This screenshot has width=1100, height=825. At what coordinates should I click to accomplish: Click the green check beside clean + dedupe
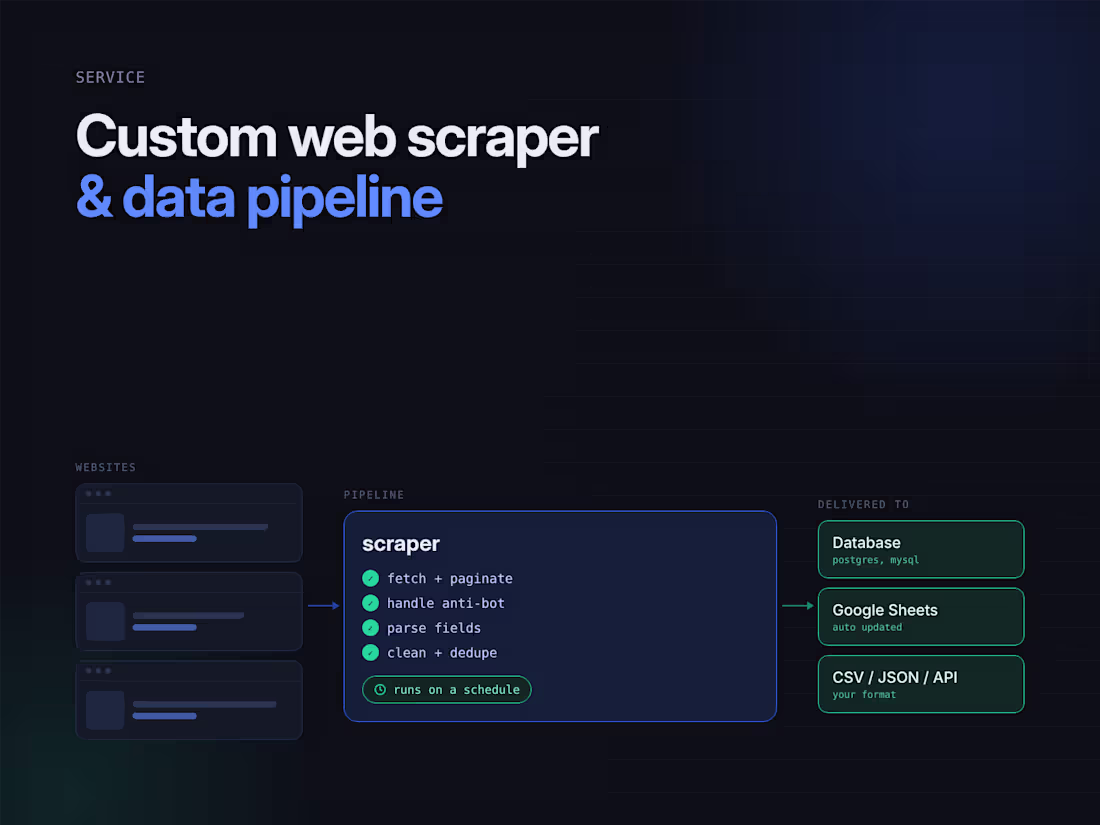pyautogui.click(x=370, y=652)
